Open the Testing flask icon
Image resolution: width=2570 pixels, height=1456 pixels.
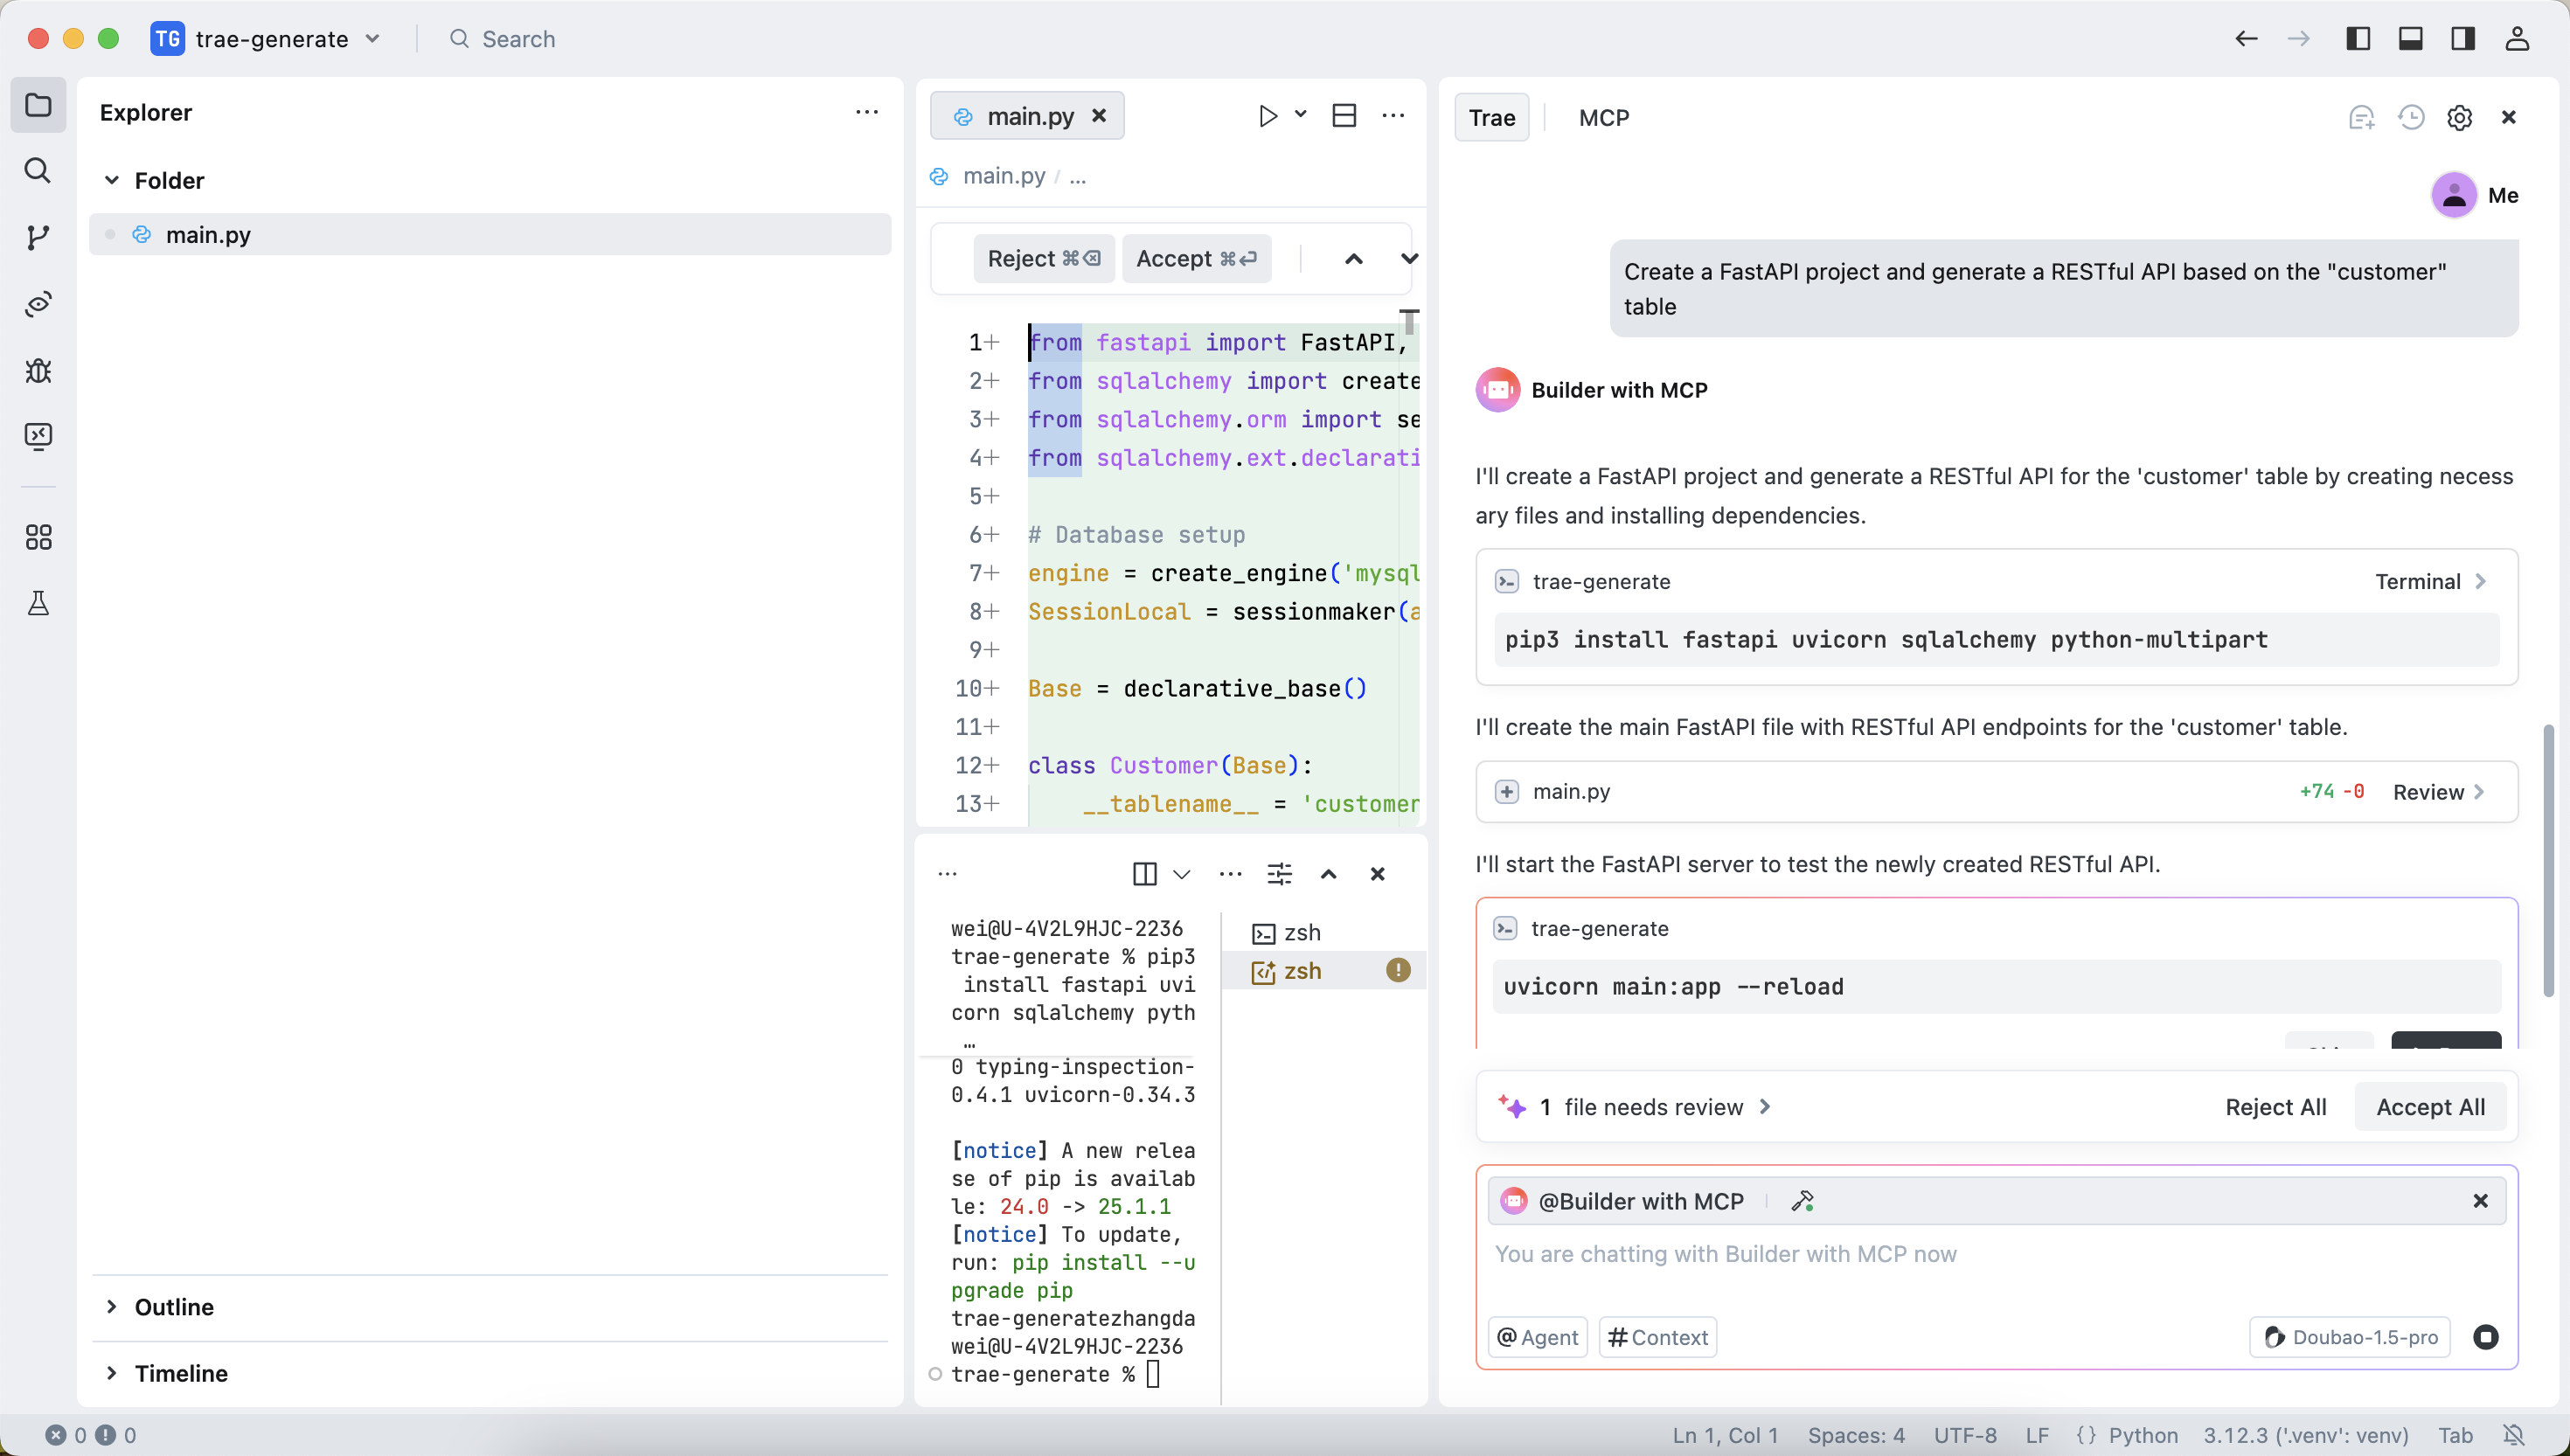click(x=38, y=603)
